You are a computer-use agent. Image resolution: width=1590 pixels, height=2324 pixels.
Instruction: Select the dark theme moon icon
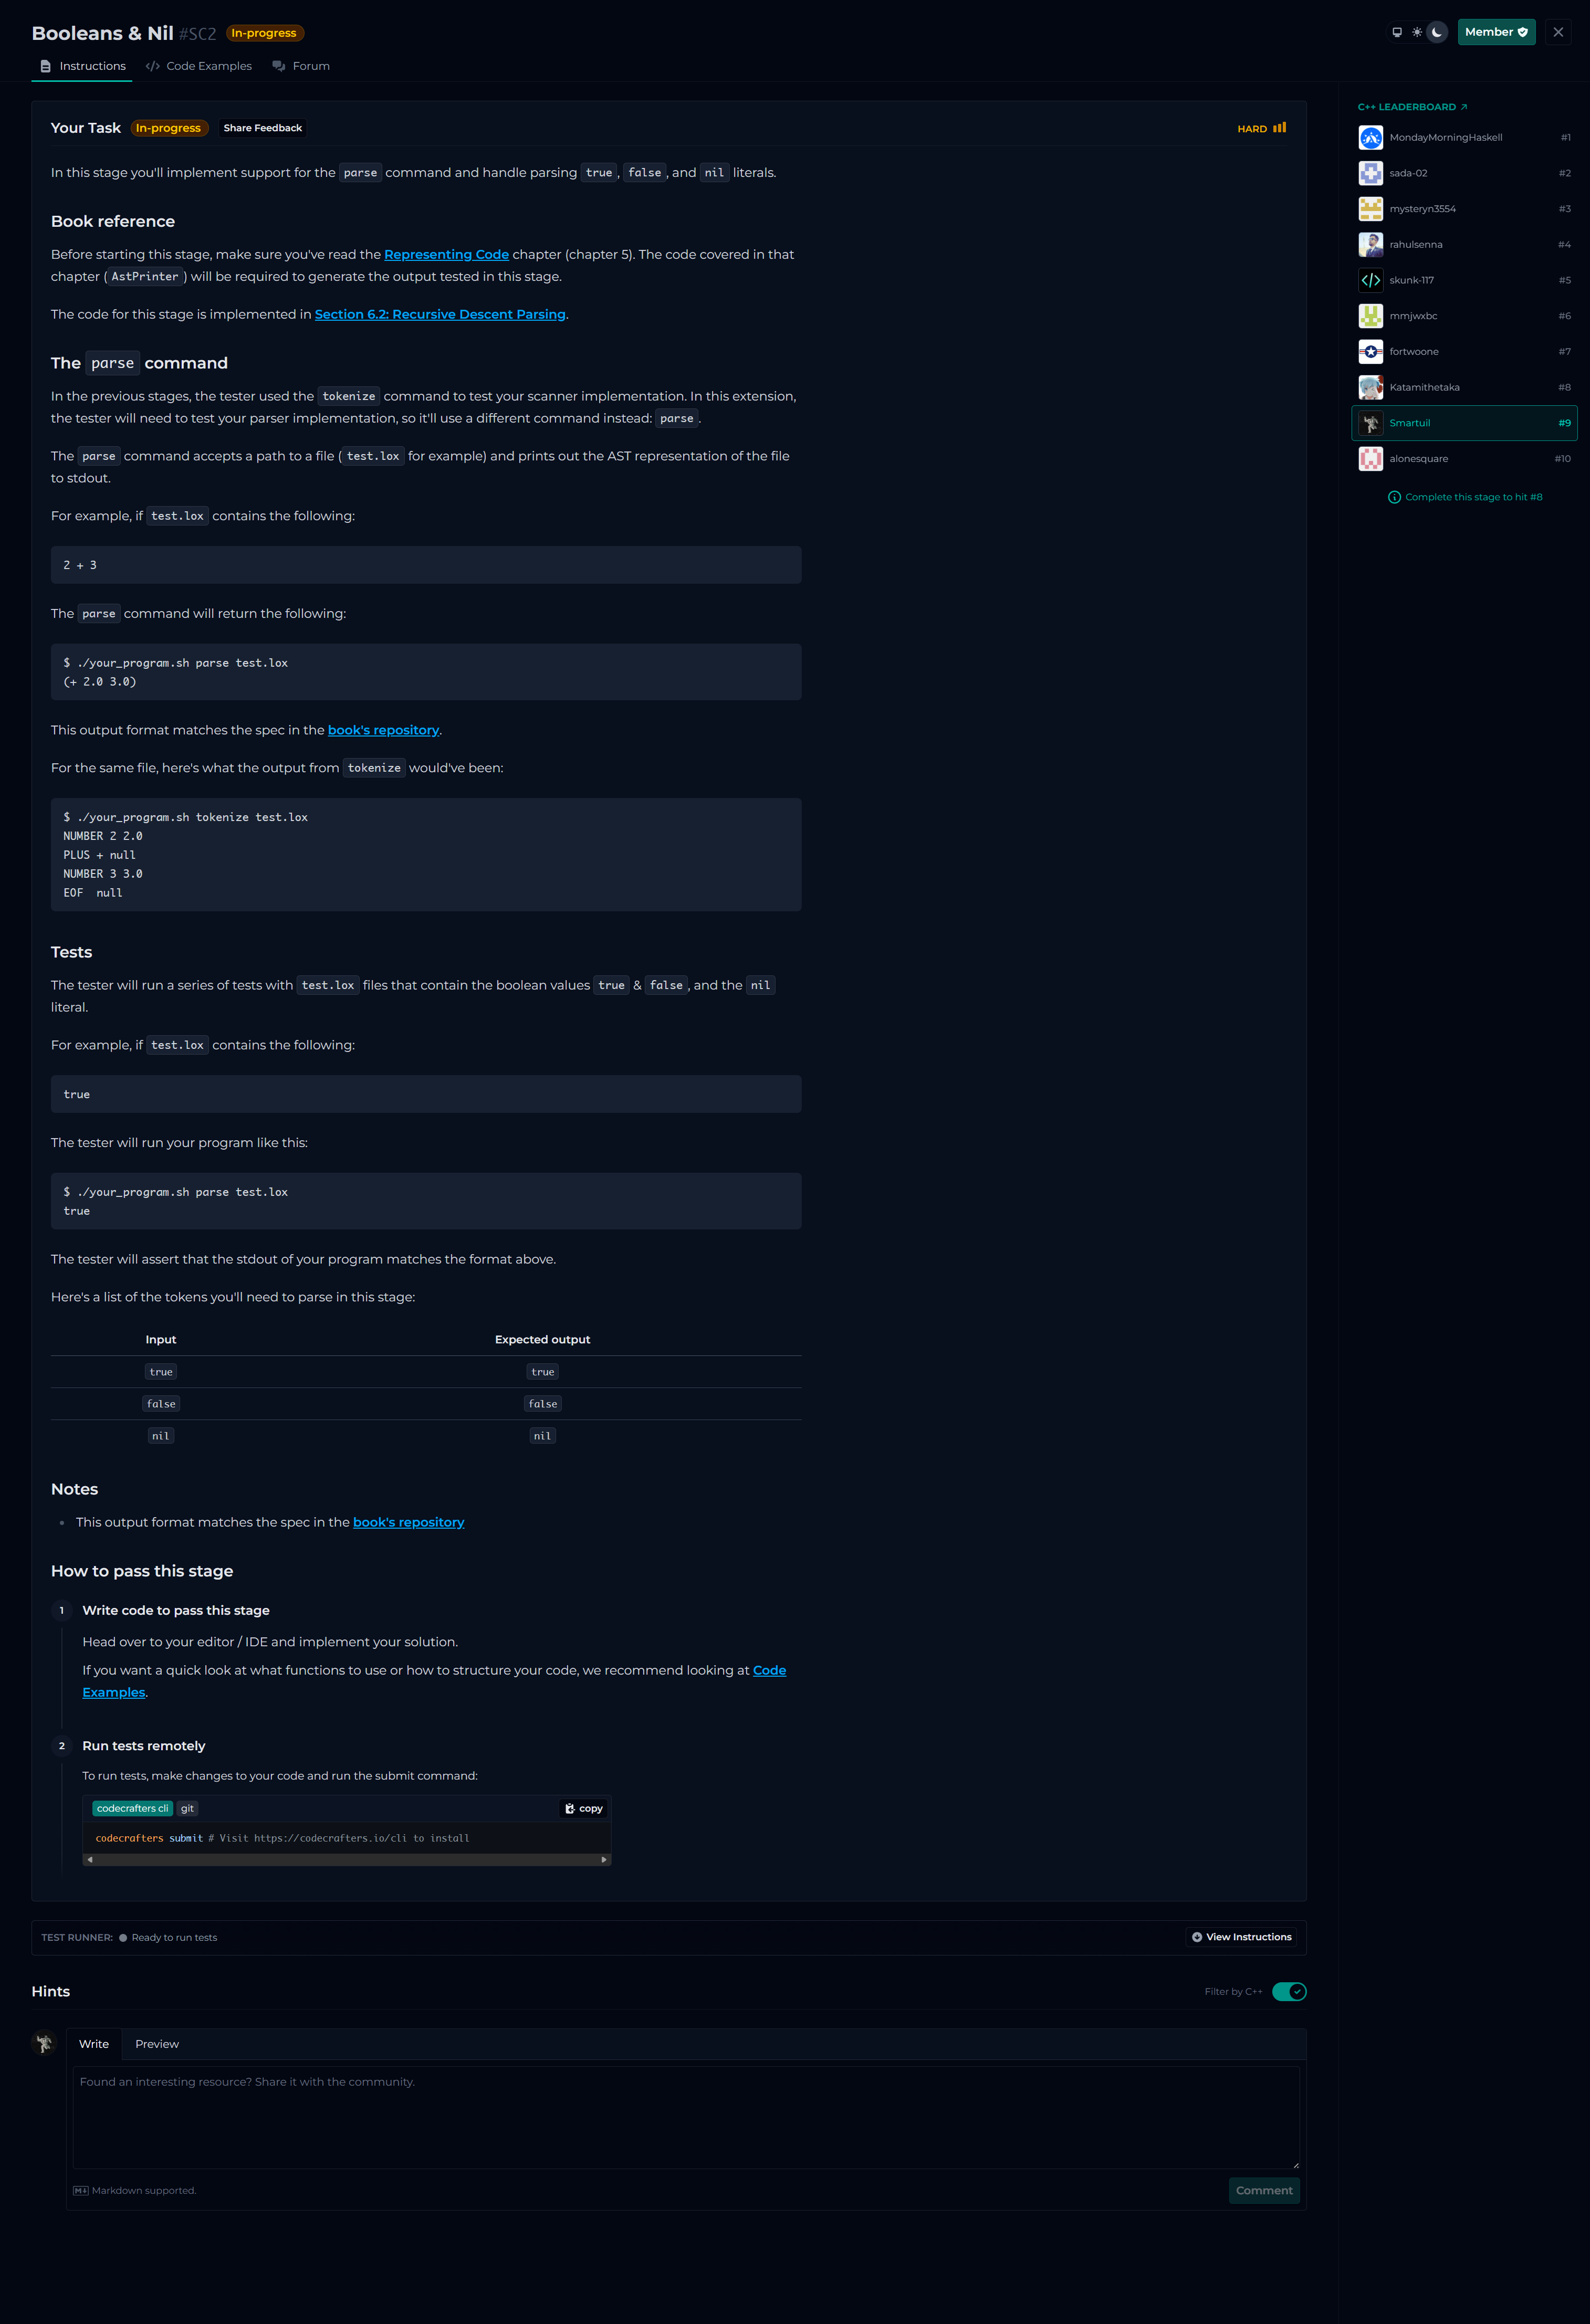[x=1437, y=32]
